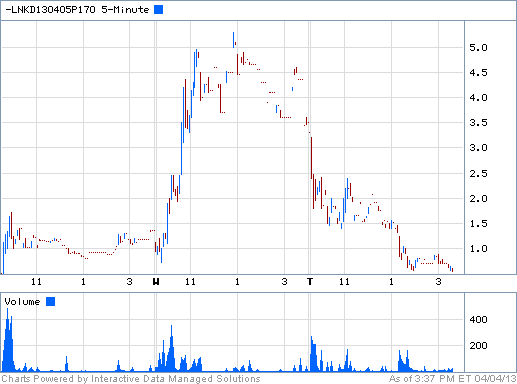Click the 400 volume axis label

click(478, 320)
